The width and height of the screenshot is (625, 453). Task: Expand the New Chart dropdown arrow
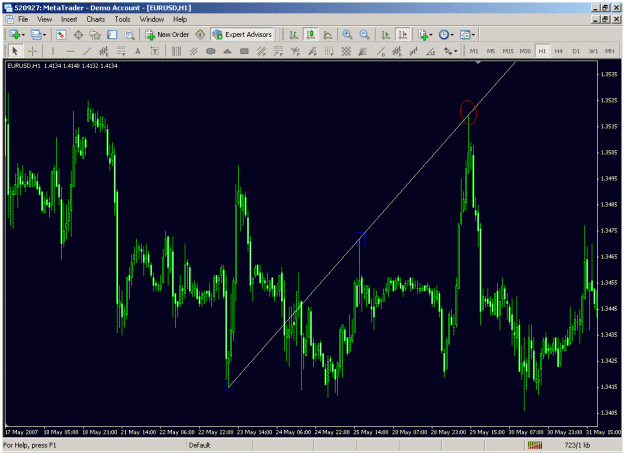23,35
